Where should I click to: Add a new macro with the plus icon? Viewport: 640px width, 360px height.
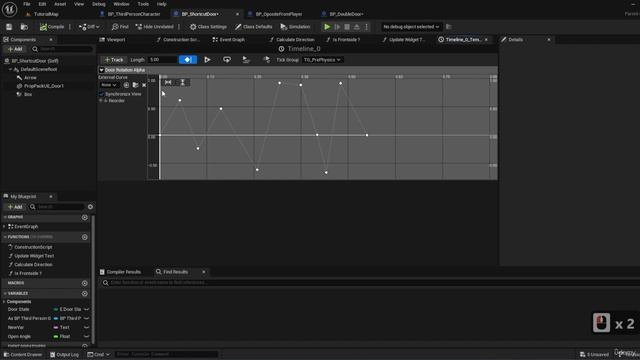coord(85,283)
